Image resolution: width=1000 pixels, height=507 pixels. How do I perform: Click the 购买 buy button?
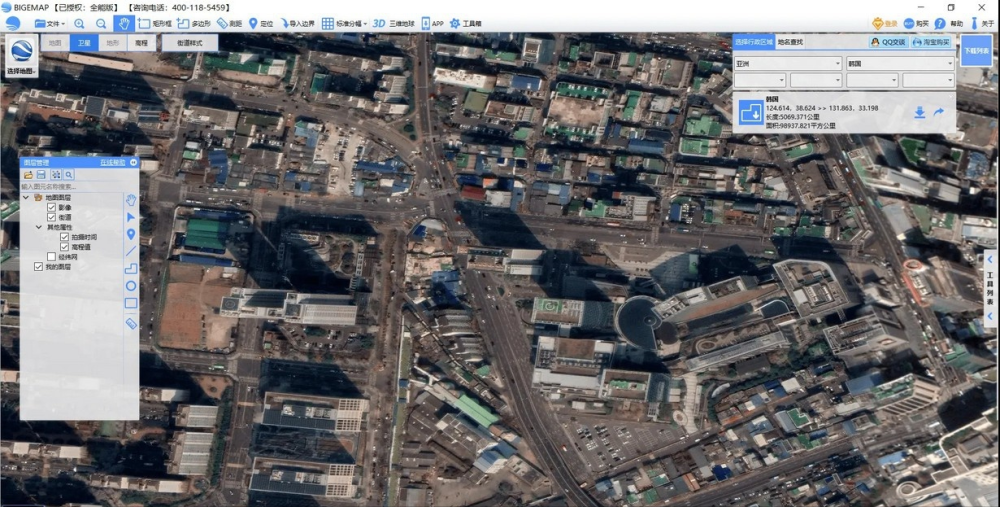[916, 24]
